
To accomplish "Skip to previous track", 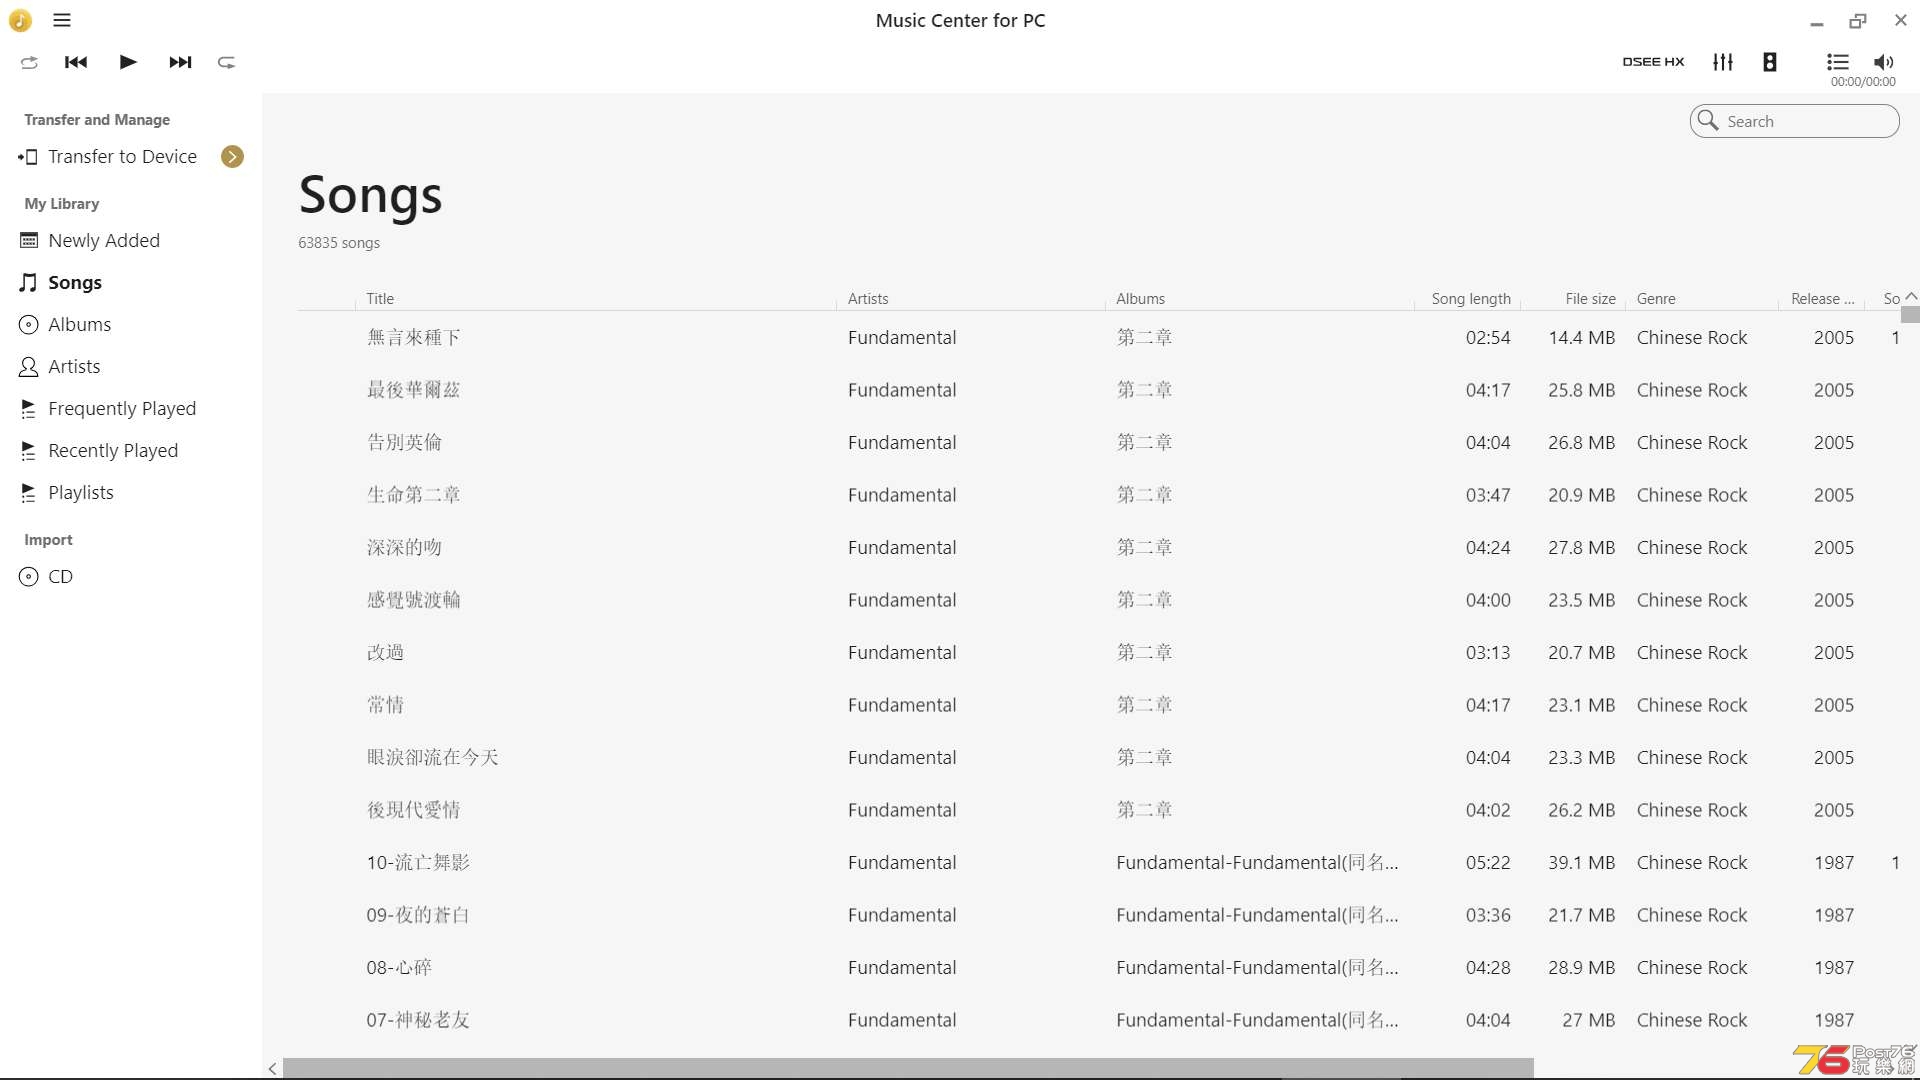I will pyautogui.click(x=76, y=62).
